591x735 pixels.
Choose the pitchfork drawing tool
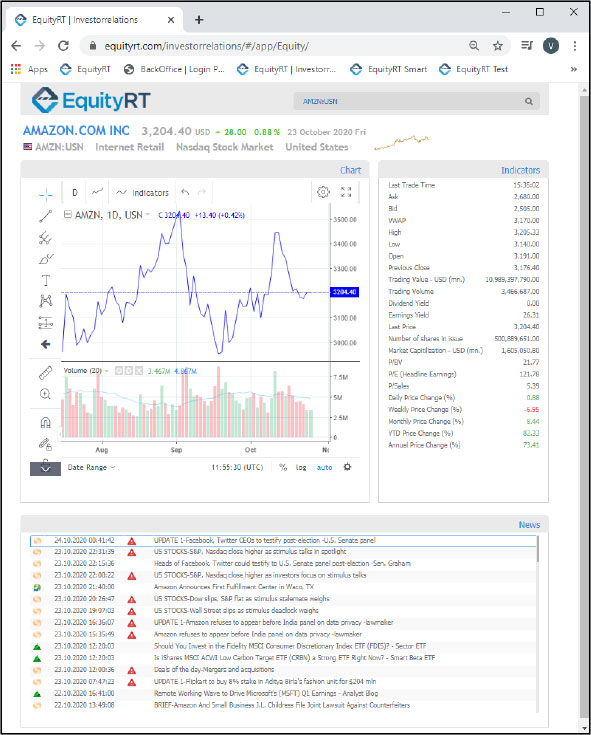[x=45, y=238]
